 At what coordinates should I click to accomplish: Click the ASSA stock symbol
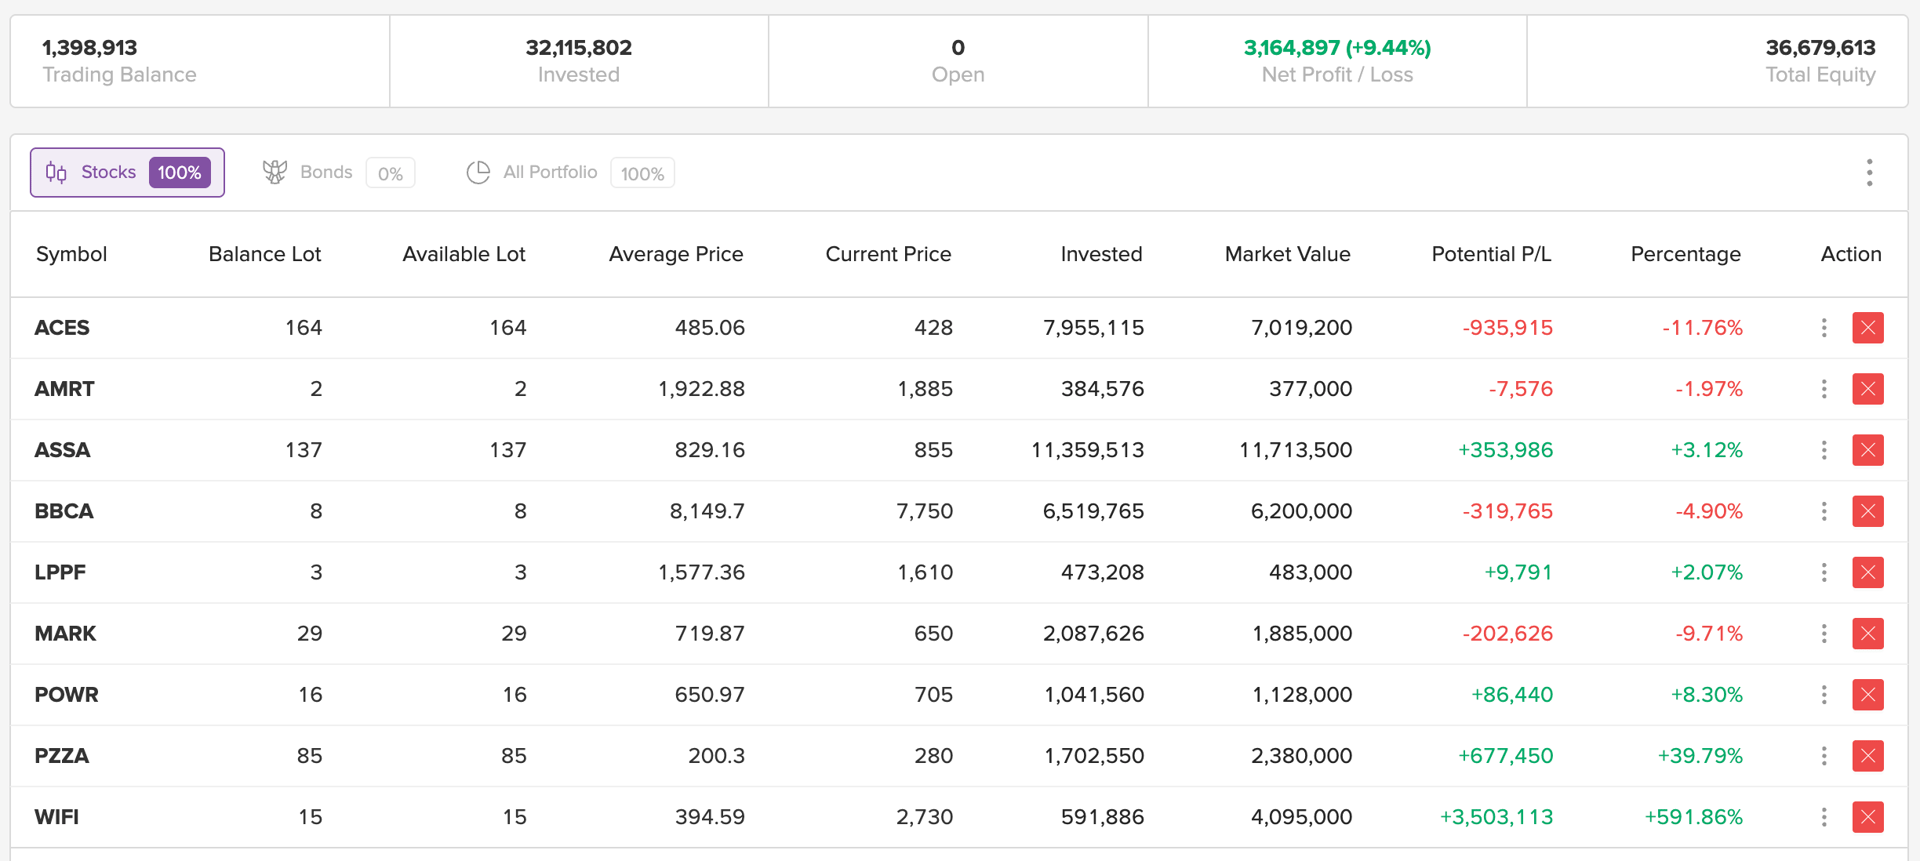pyautogui.click(x=63, y=450)
